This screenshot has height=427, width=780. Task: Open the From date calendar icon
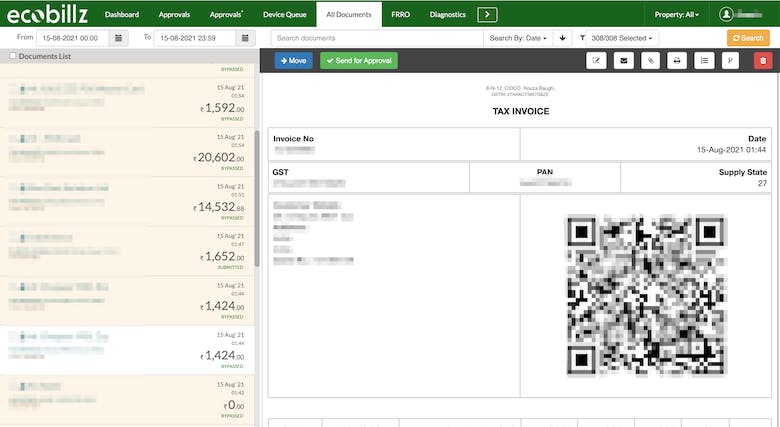[118, 38]
